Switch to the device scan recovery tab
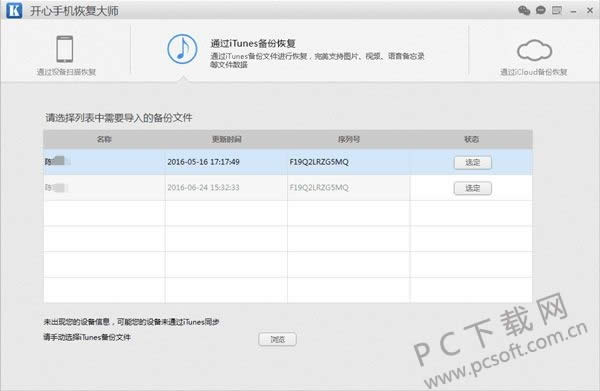The width and height of the screenshot is (600, 391). click(66, 72)
